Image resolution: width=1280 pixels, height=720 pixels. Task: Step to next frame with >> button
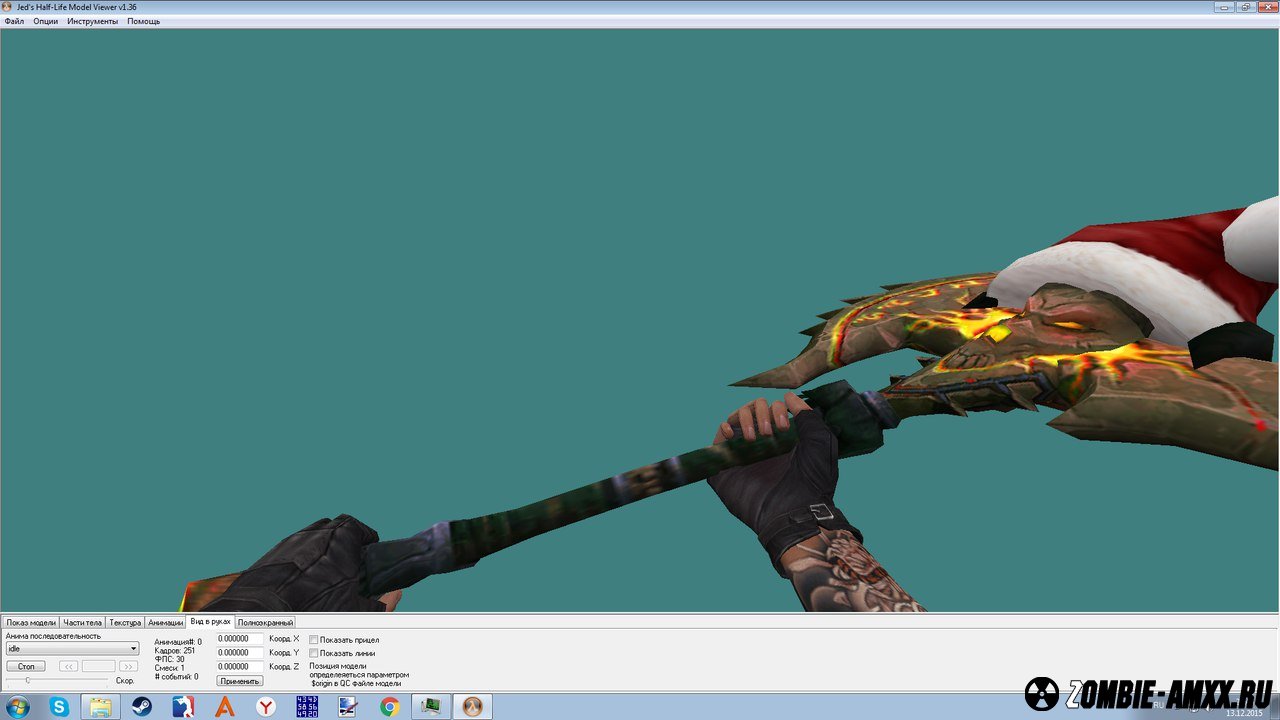tap(129, 666)
